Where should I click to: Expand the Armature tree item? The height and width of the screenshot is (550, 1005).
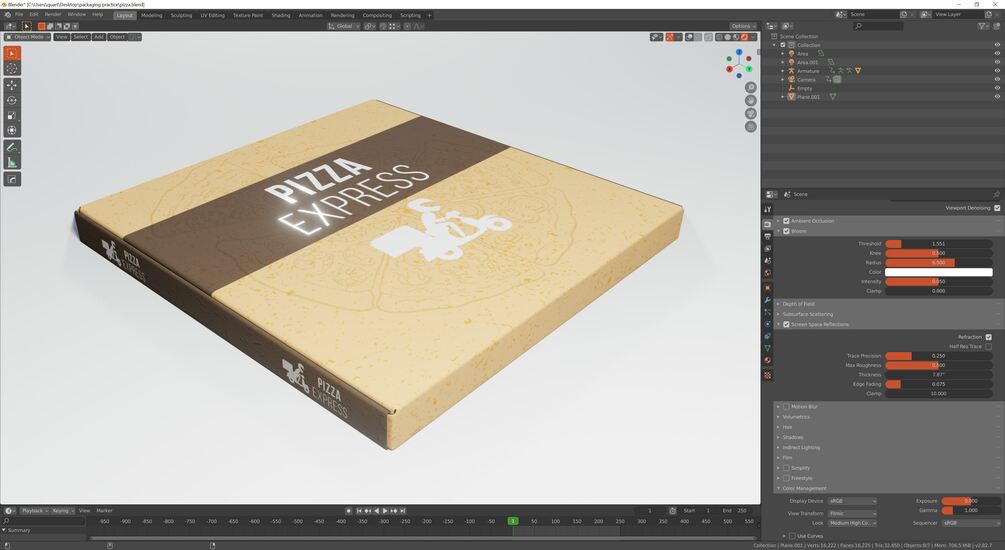[x=783, y=71]
